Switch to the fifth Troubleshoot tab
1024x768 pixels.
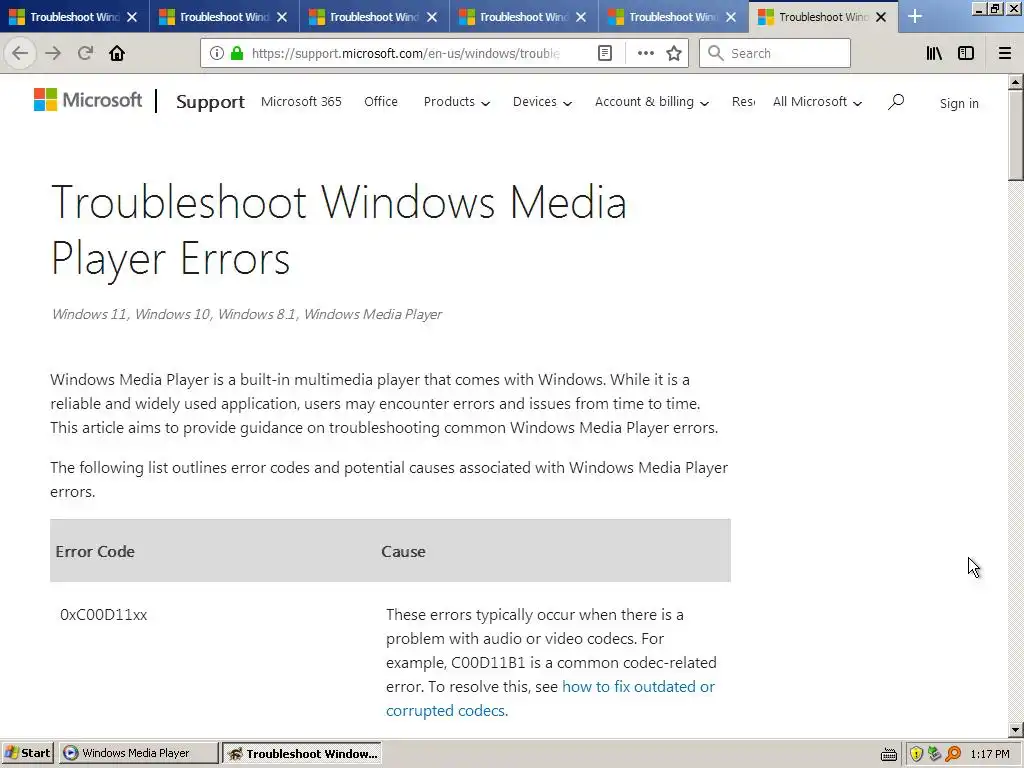pyautogui.click(x=665, y=17)
